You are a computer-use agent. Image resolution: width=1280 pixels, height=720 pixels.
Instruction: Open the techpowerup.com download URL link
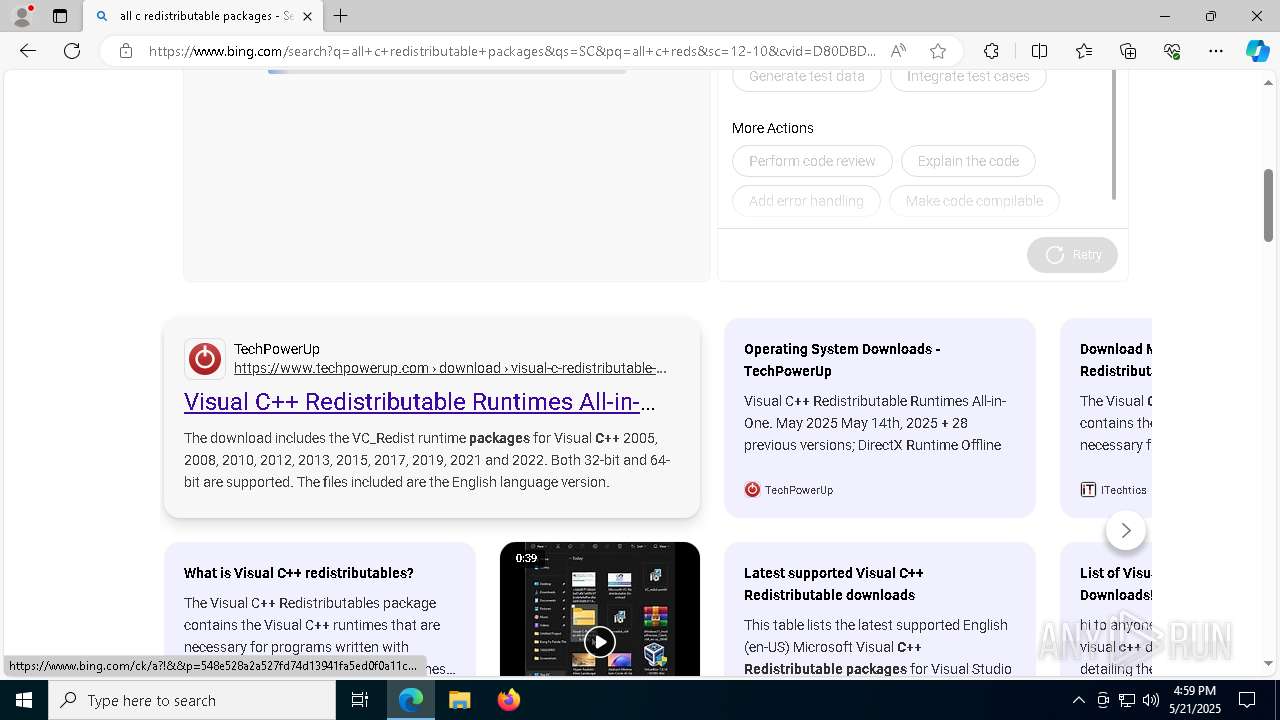[x=450, y=368]
